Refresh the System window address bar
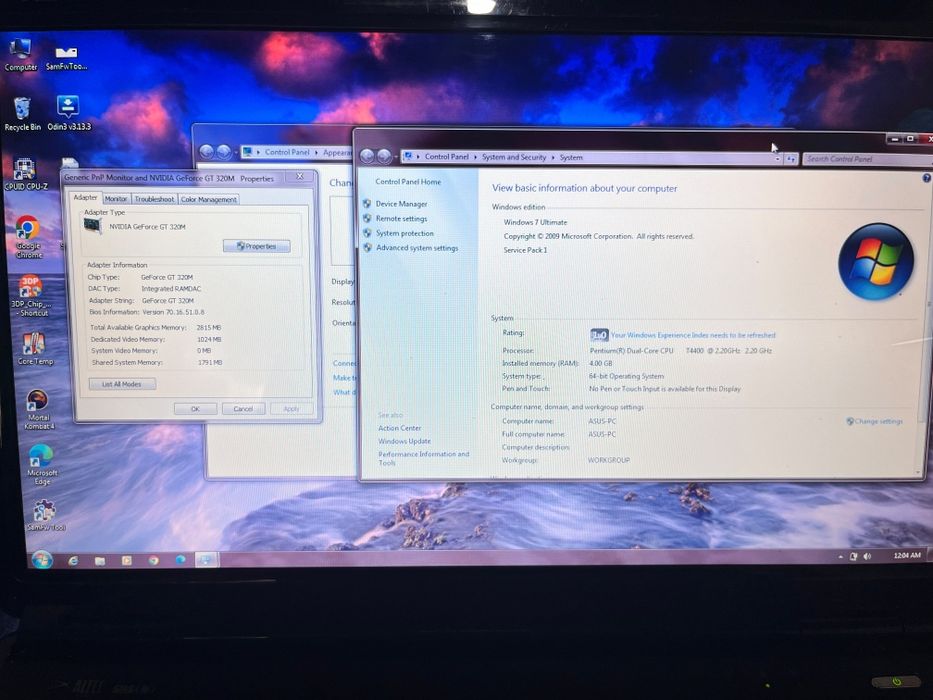The image size is (933, 700). (791, 159)
